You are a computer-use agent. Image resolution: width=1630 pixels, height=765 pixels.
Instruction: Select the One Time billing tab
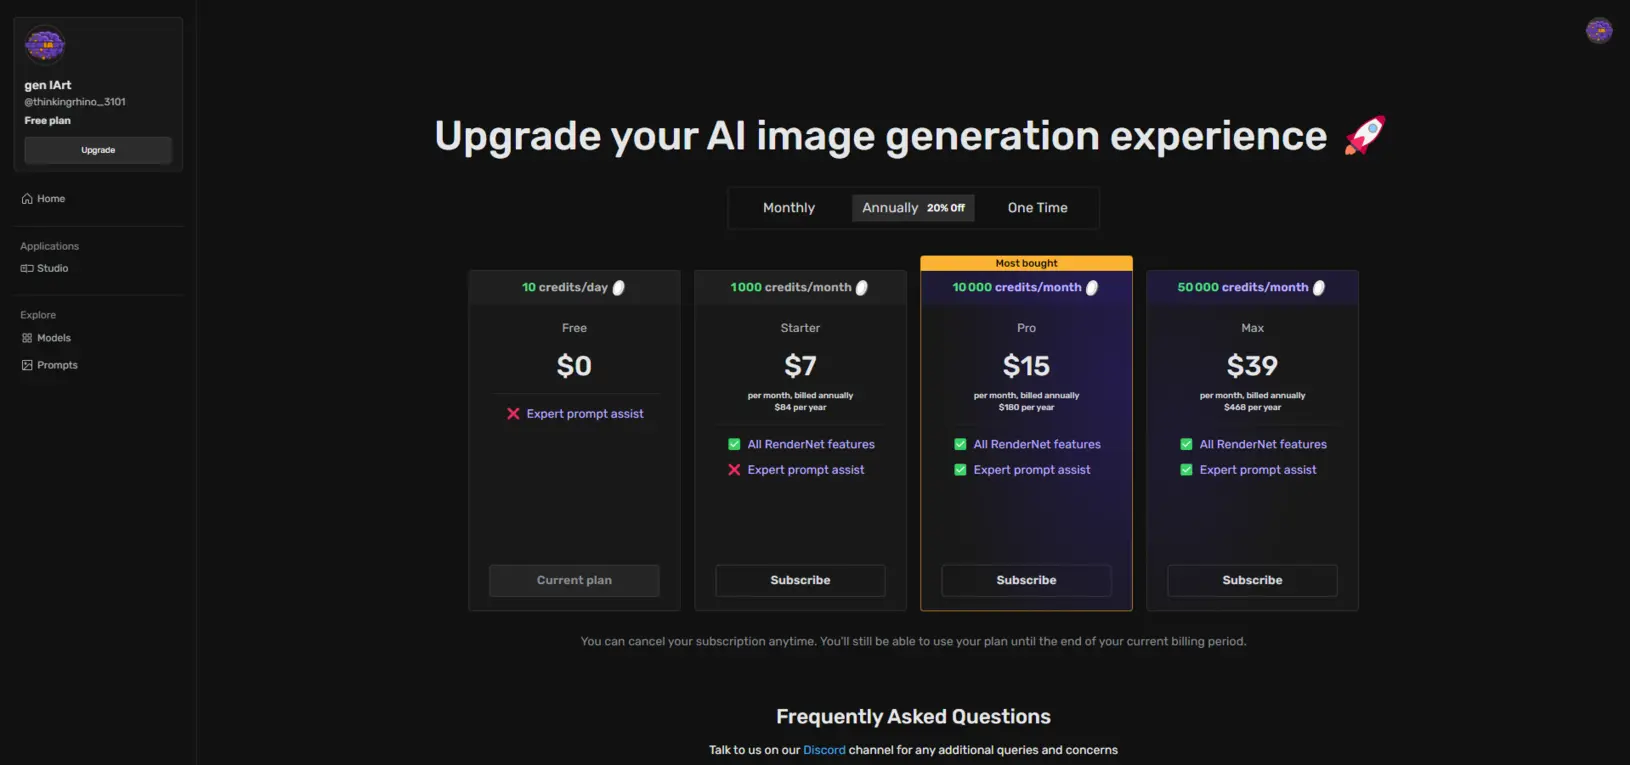tap(1037, 208)
